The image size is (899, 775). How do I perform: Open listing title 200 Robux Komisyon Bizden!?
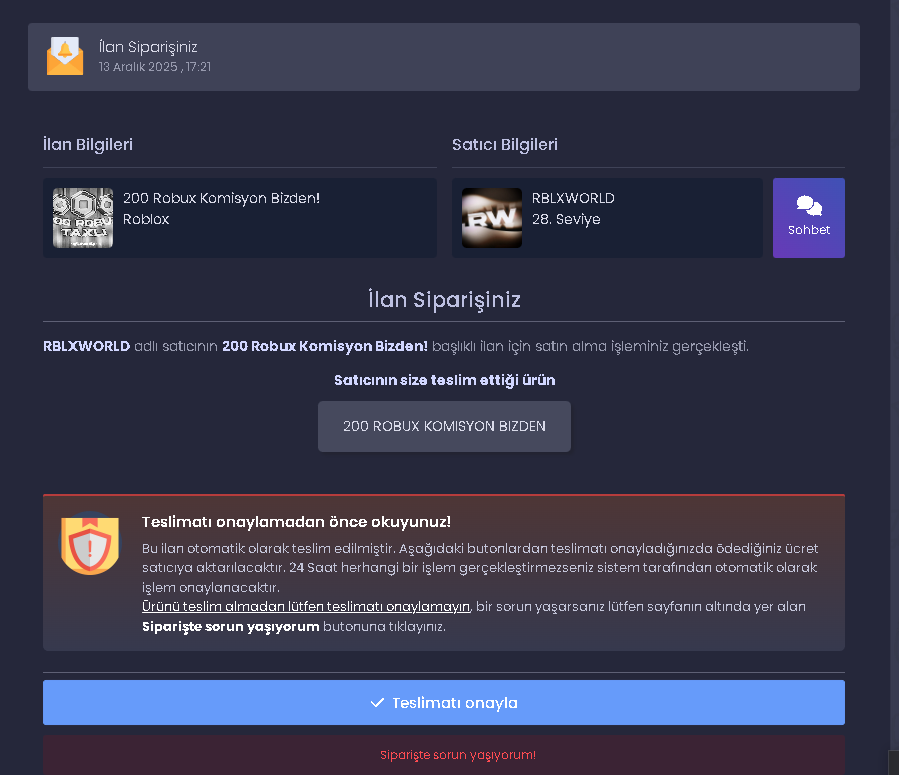221,198
